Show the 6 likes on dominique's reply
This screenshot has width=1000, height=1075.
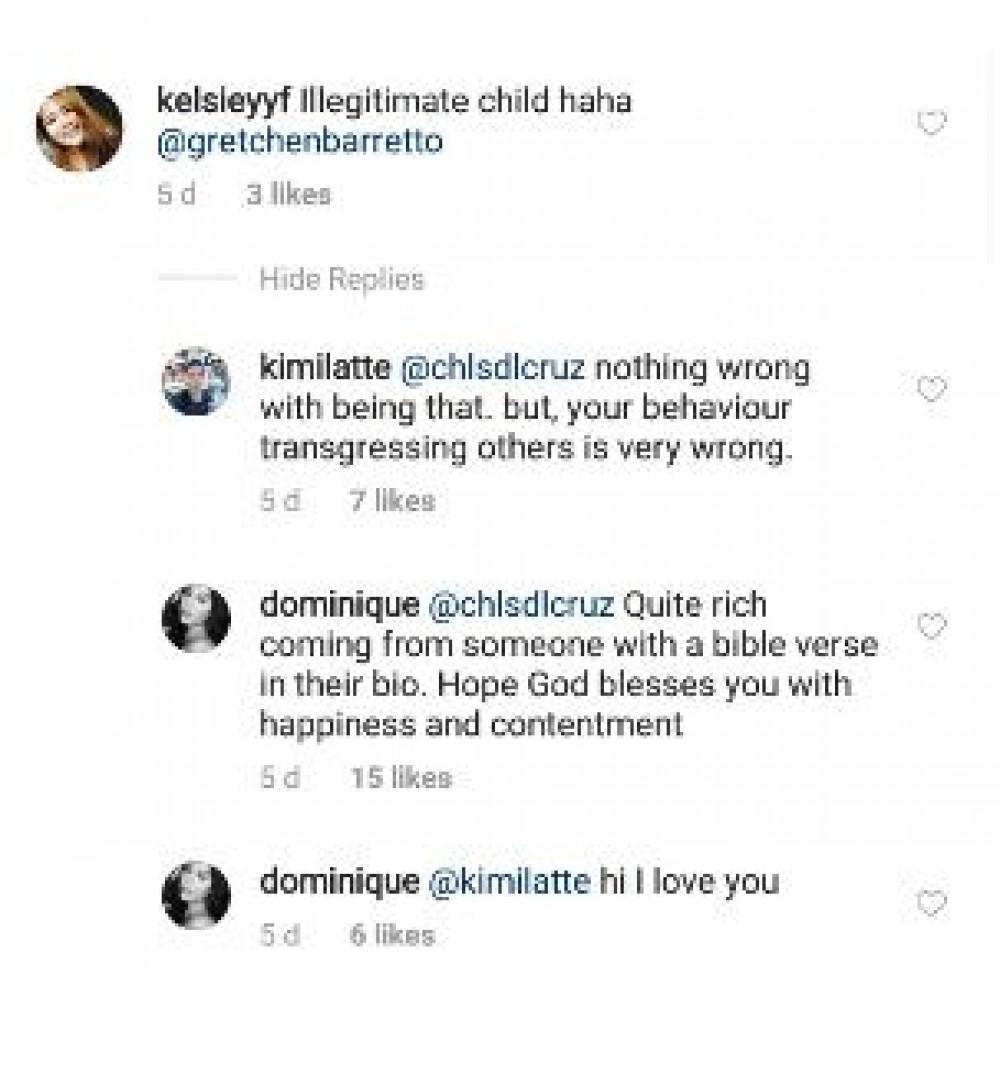tap(391, 935)
